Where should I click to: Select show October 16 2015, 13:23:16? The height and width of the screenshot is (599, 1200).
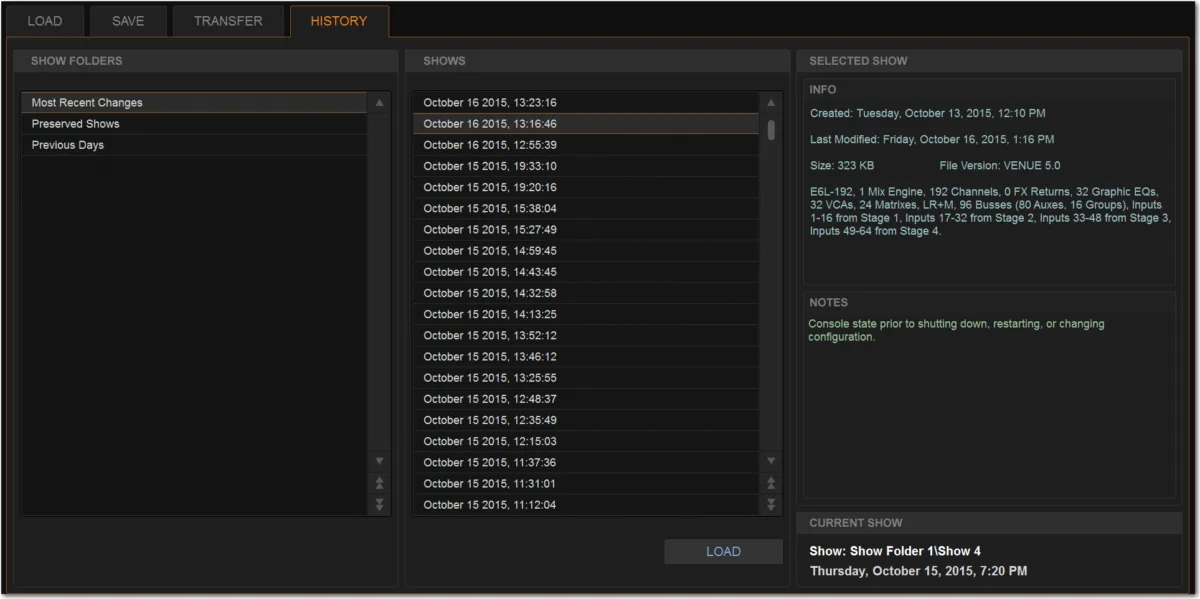click(x=586, y=103)
